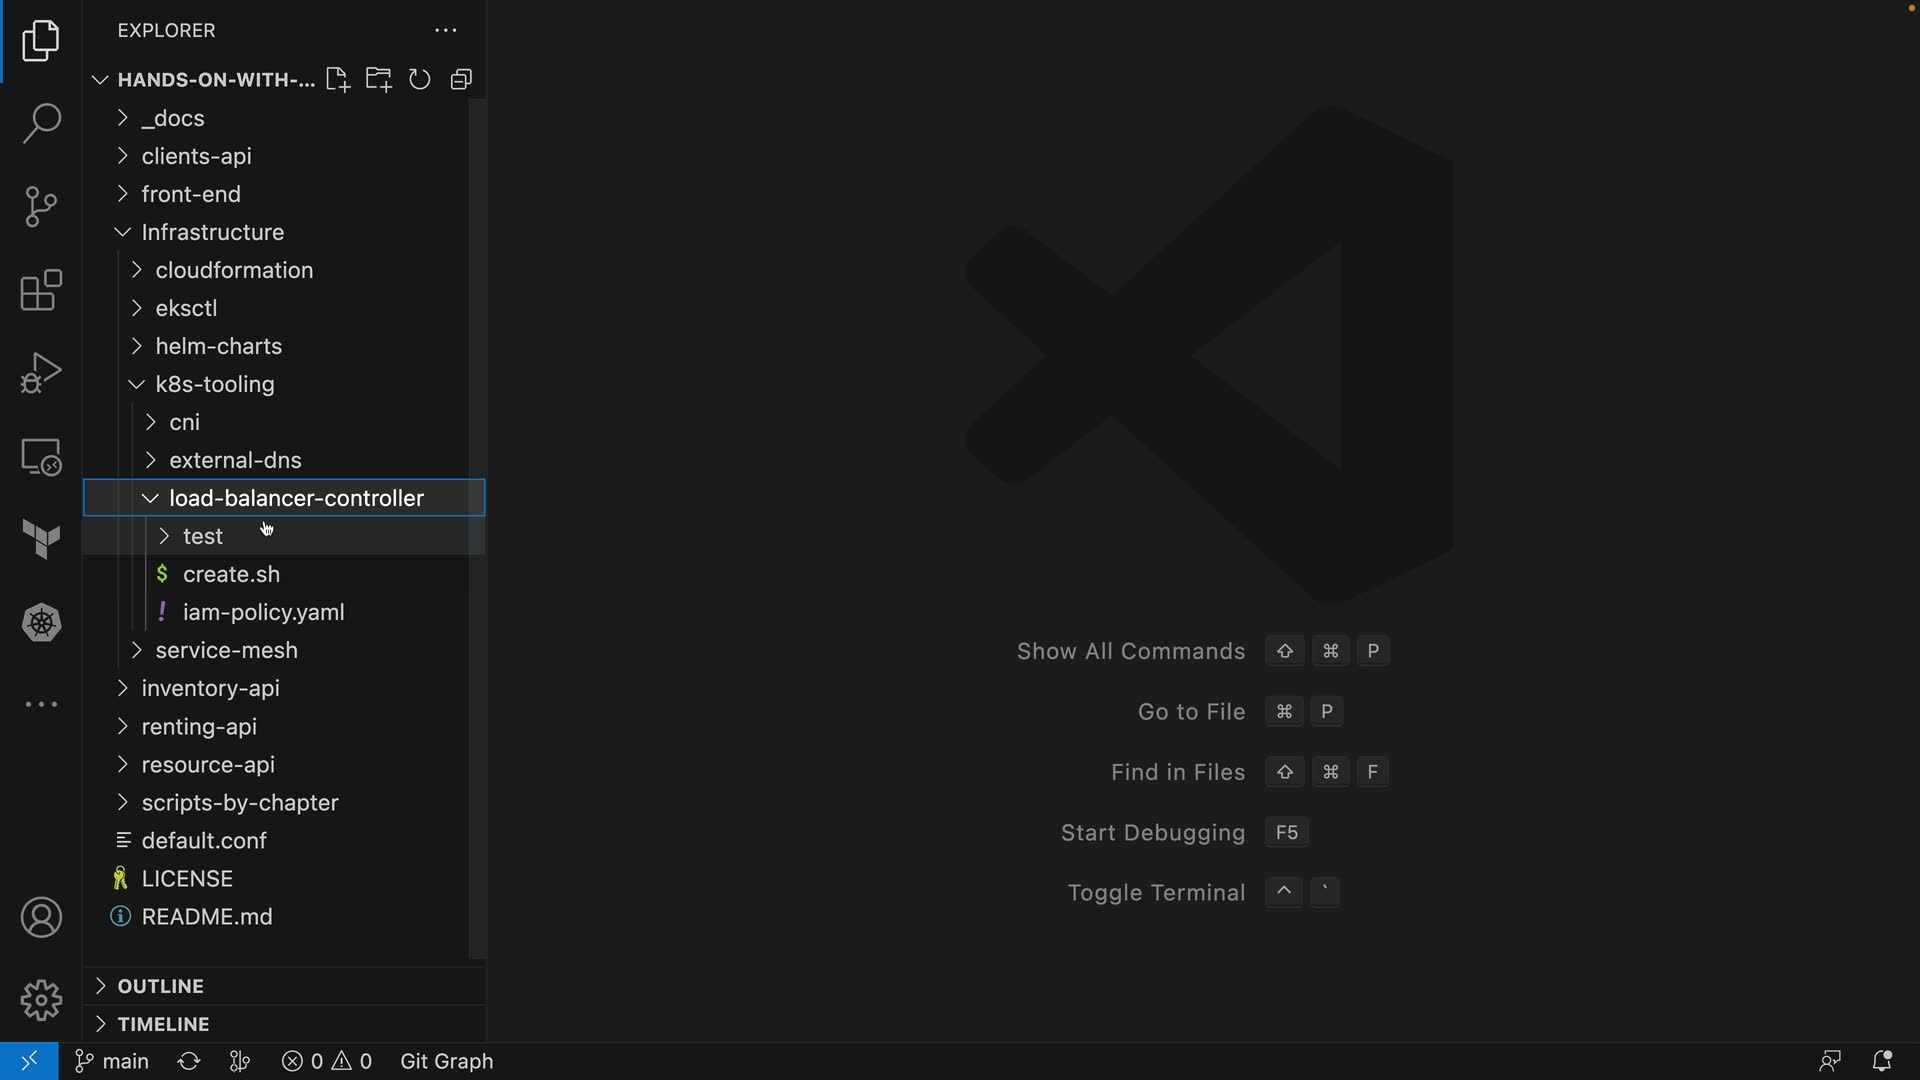Open iam-policy.yaml file
Screen dimensions: 1920x1080
coord(263,613)
